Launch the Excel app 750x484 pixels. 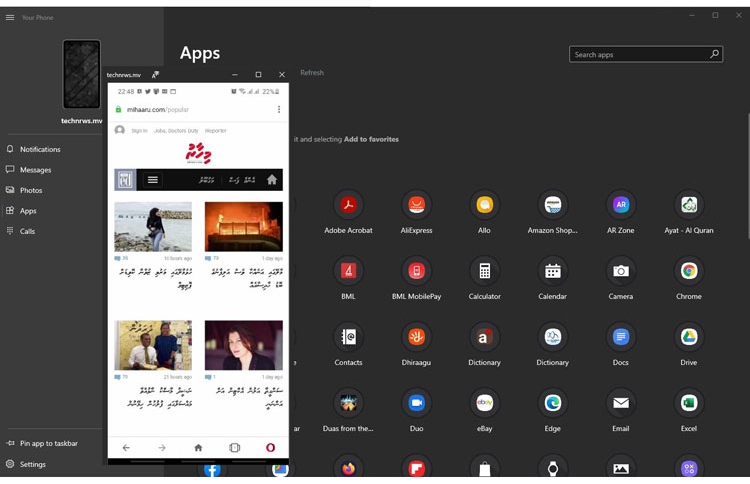pos(688,404)
